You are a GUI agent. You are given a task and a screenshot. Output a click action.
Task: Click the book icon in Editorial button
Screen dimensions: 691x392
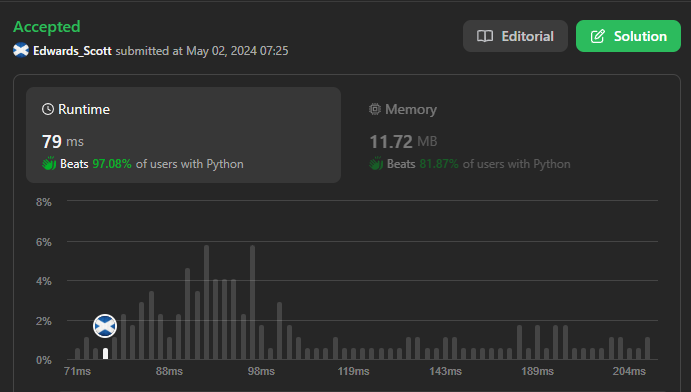[x=485, y=36]
